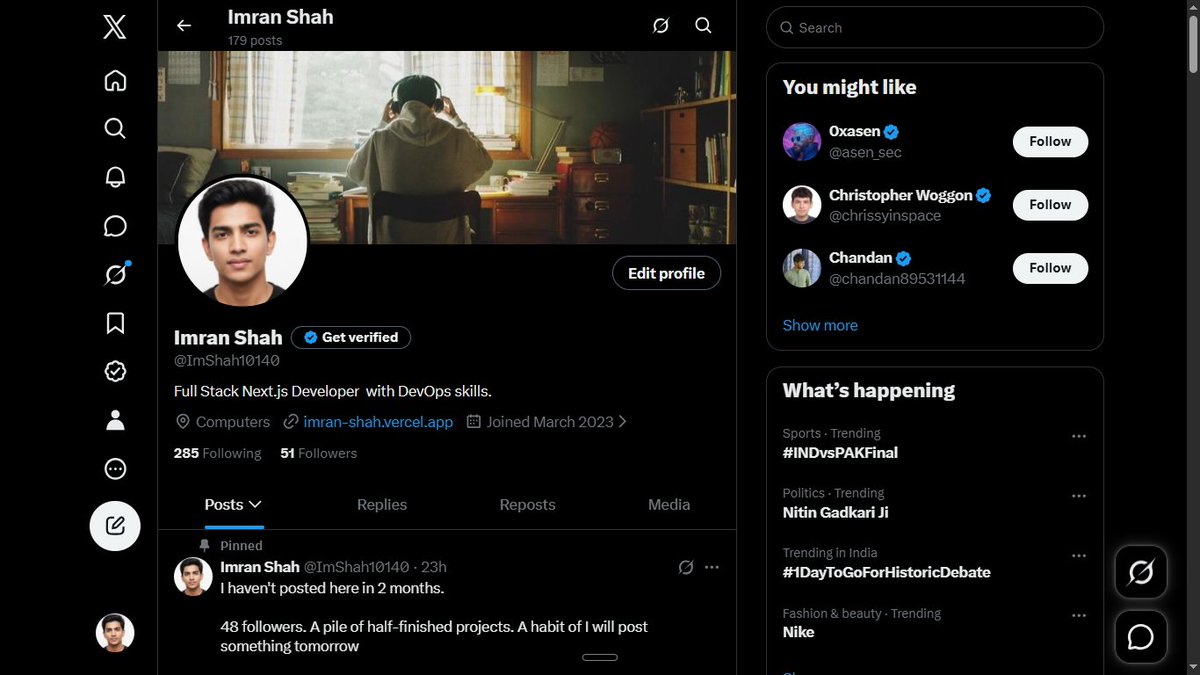1200x675 pixels.
Task: Open #1DayToGoForHistoricDebate trend
Action: click(886, 573)
